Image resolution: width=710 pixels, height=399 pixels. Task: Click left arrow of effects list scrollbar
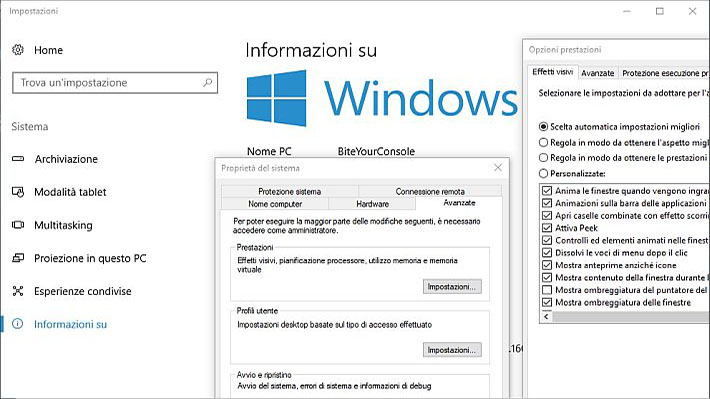(546, 317)
